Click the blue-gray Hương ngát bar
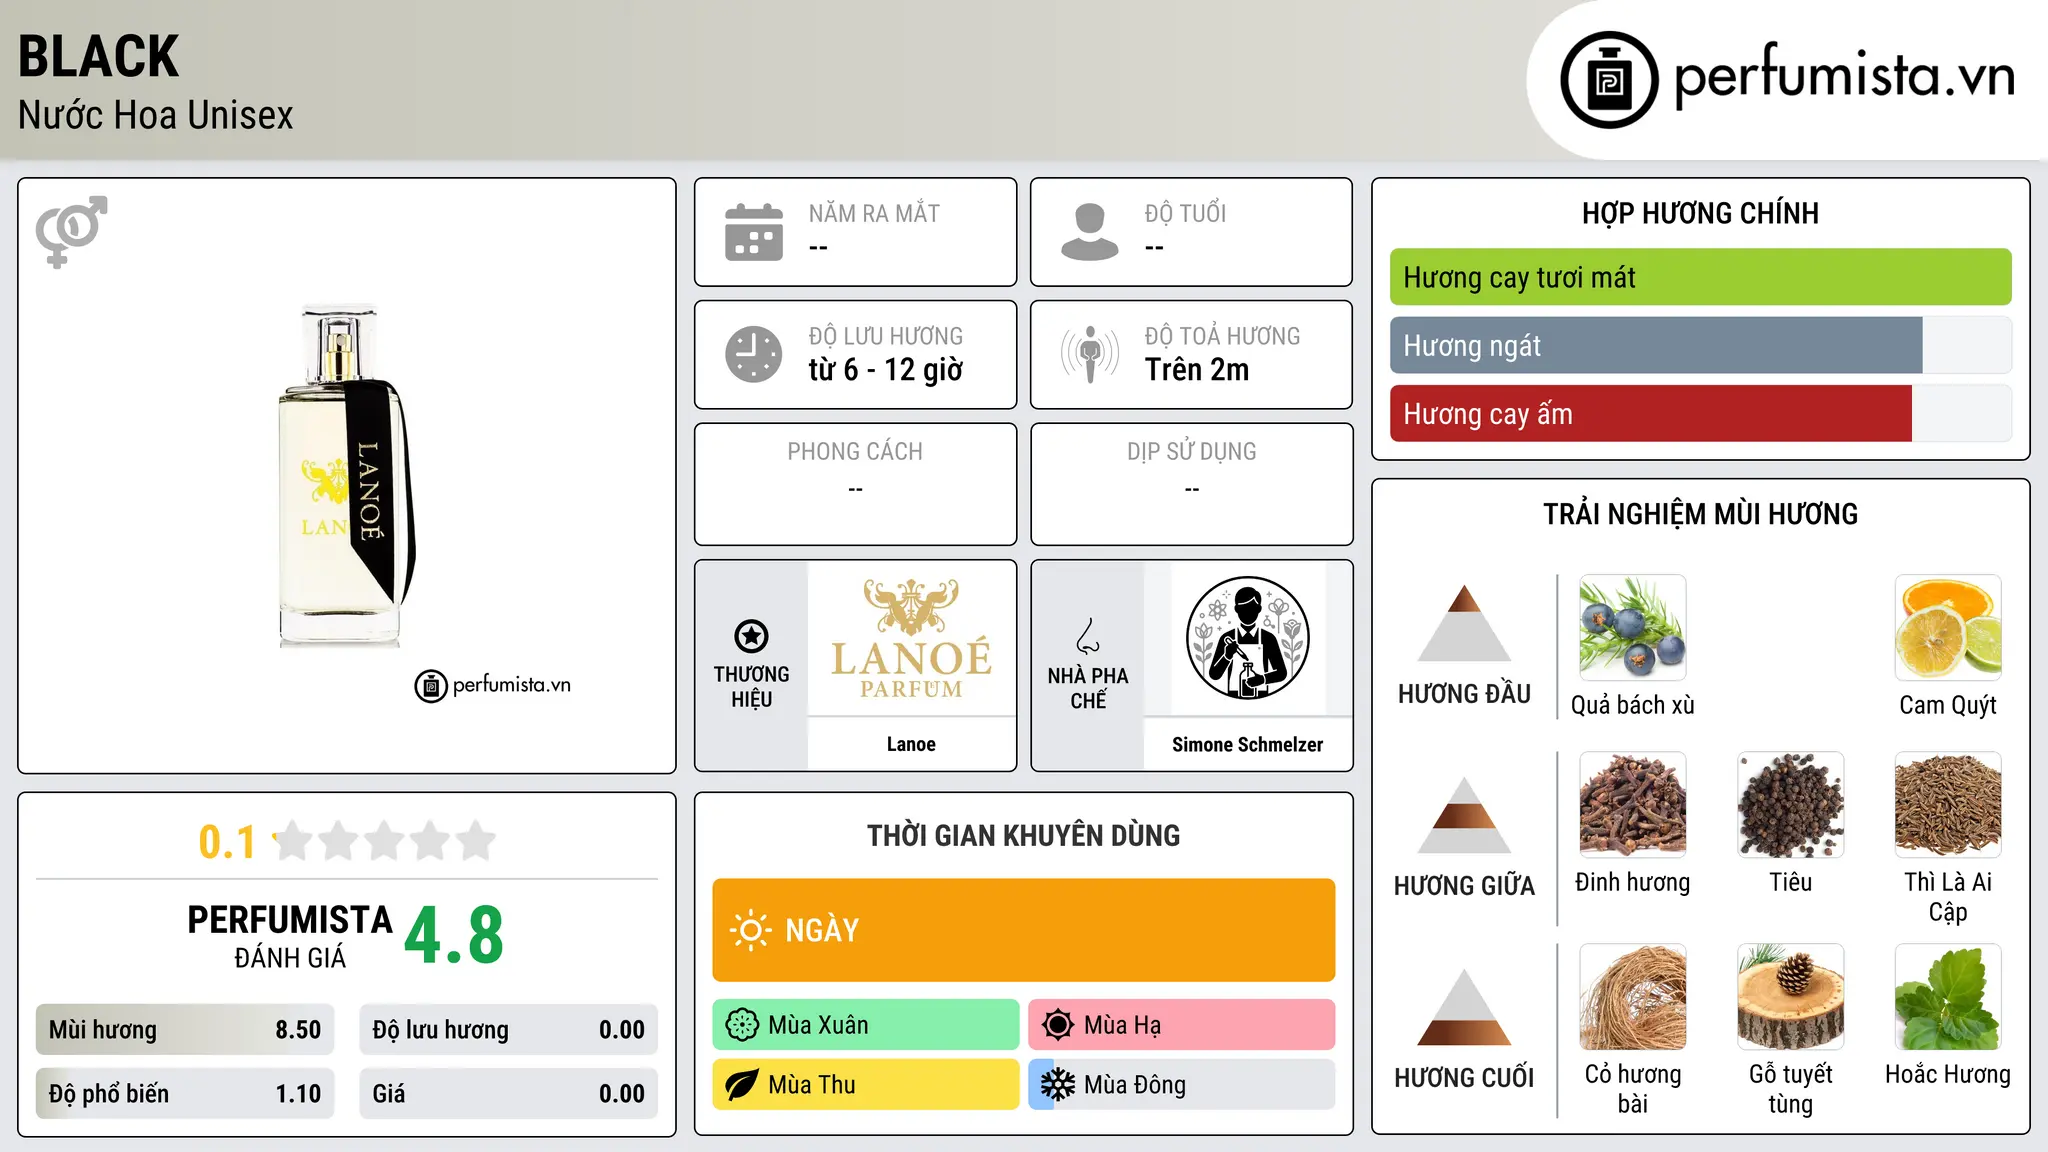 click(1656, 345)
